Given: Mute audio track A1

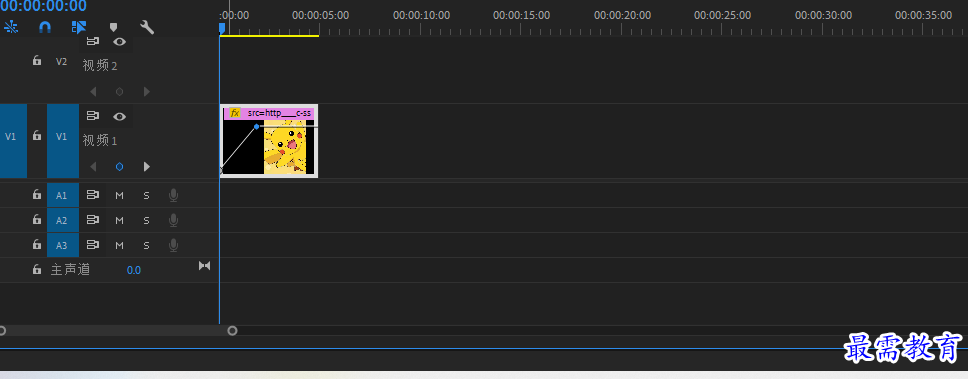Looking at the screenshot, I should (x=120, y=195).
